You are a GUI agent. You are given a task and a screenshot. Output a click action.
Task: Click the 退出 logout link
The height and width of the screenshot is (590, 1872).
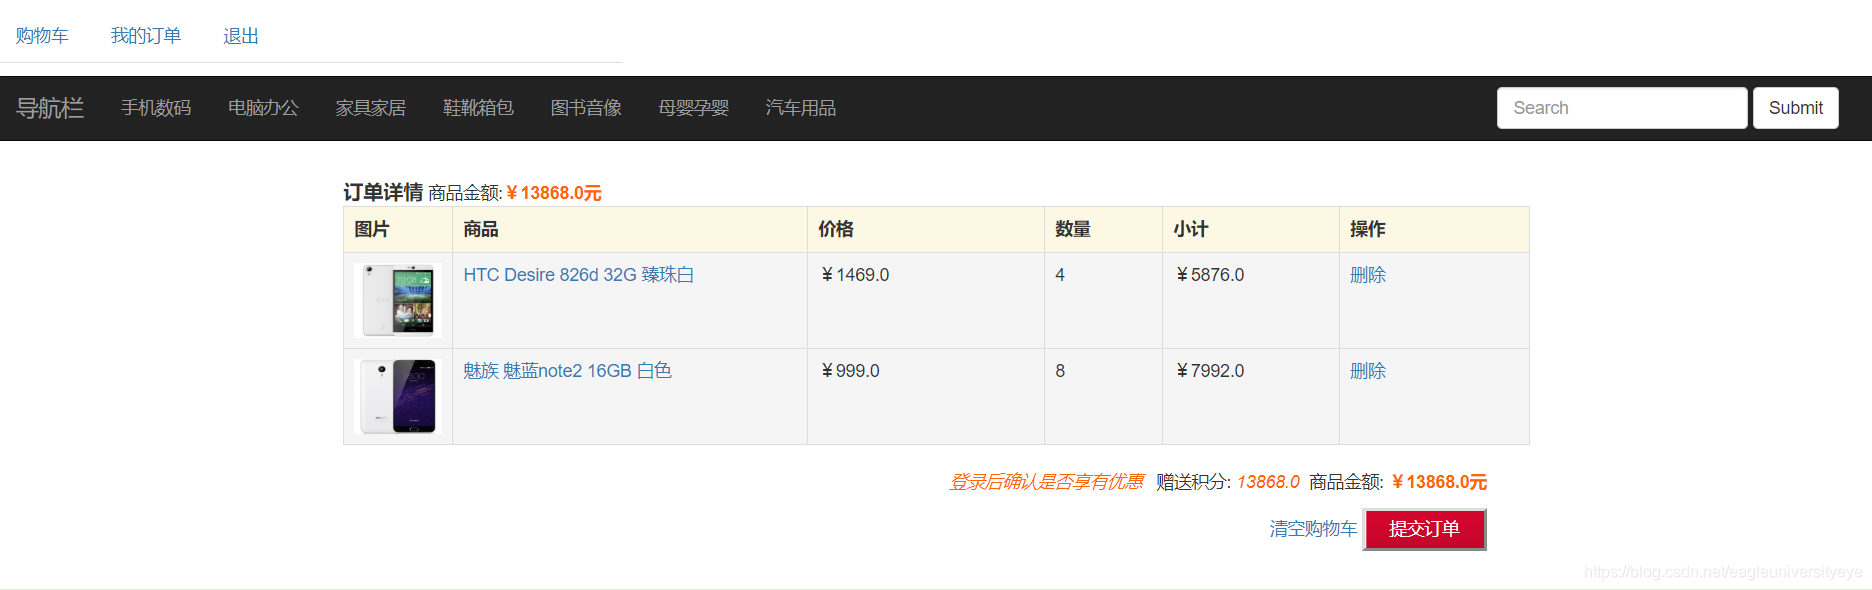[241, 36]
